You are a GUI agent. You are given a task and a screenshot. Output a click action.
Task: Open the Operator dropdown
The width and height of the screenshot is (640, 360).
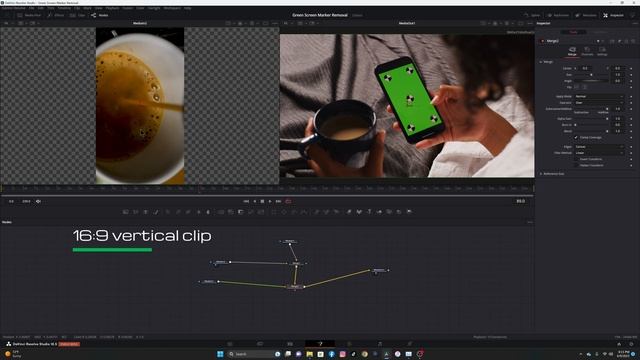point(599,102)
